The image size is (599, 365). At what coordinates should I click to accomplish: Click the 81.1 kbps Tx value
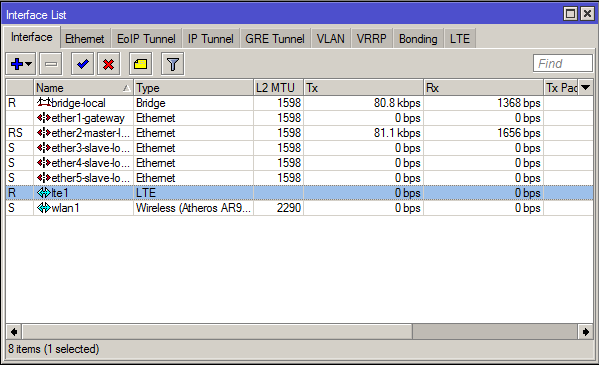pos(397,133)
